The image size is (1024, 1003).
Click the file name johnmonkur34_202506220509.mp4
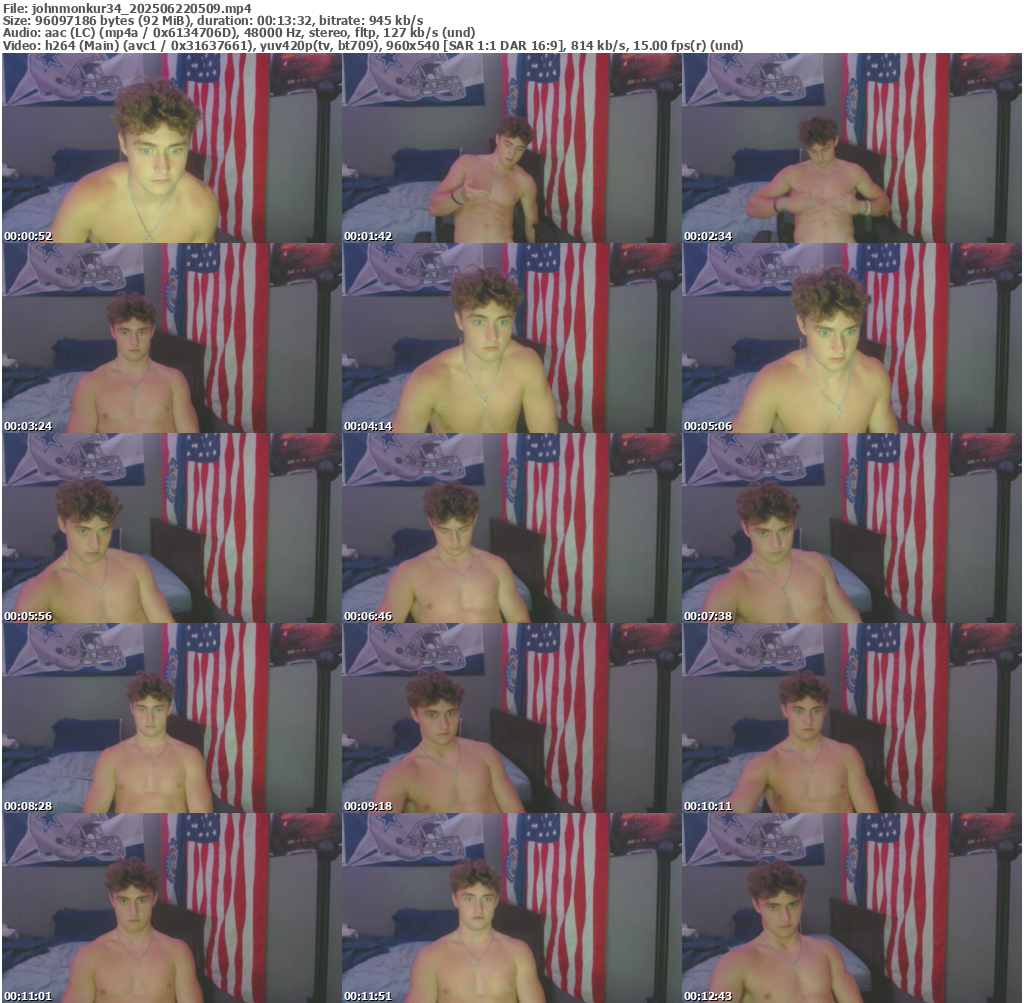[x=141, y=8]
